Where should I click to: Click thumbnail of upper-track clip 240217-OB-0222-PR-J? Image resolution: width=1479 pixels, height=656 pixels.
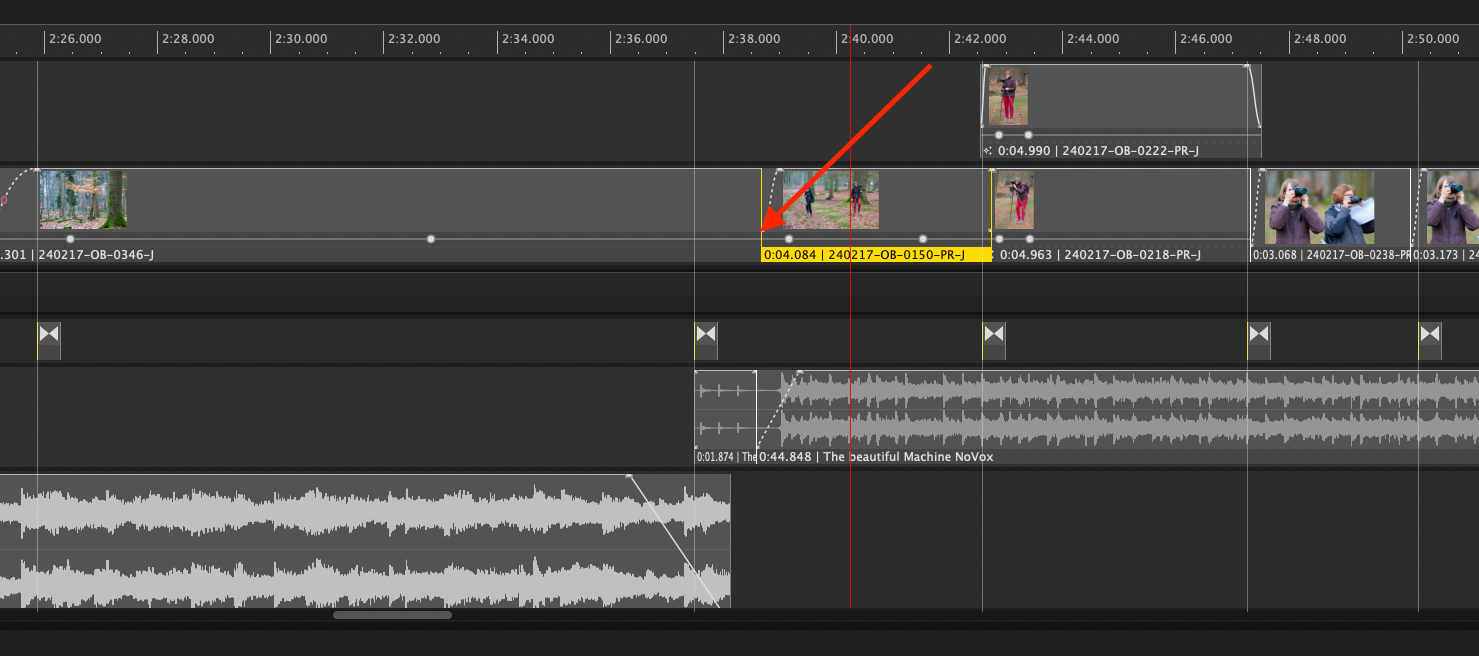[x=1008, y=96]
